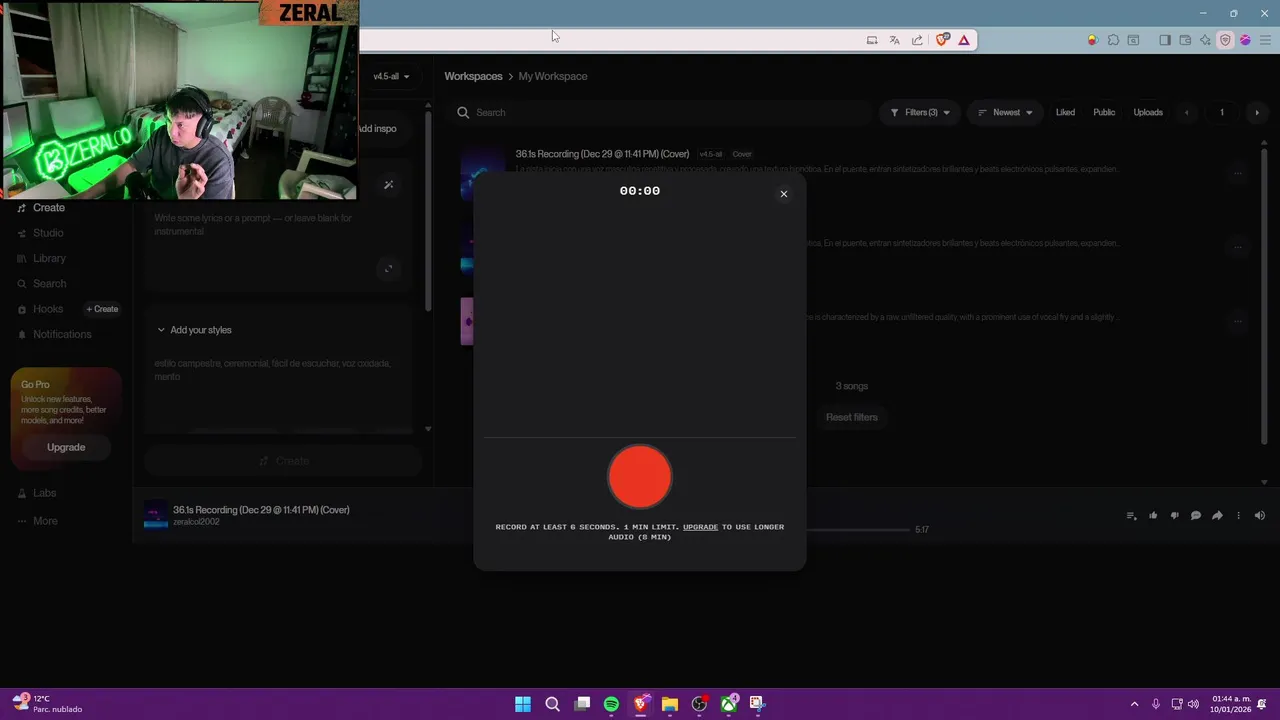Open the Brave Wallet icon

tap(1185, 40)
